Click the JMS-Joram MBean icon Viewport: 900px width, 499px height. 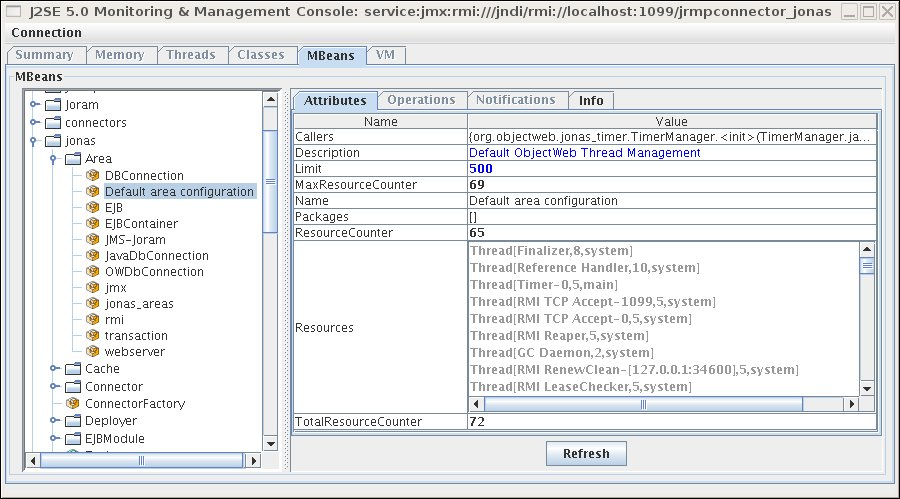click(x=92, y=239)
